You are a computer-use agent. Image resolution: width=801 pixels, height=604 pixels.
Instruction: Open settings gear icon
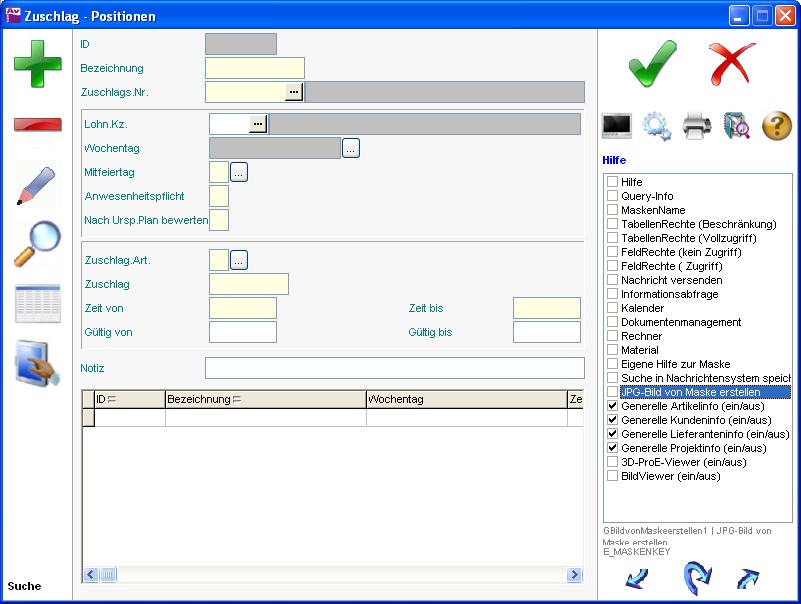(656, 126)
